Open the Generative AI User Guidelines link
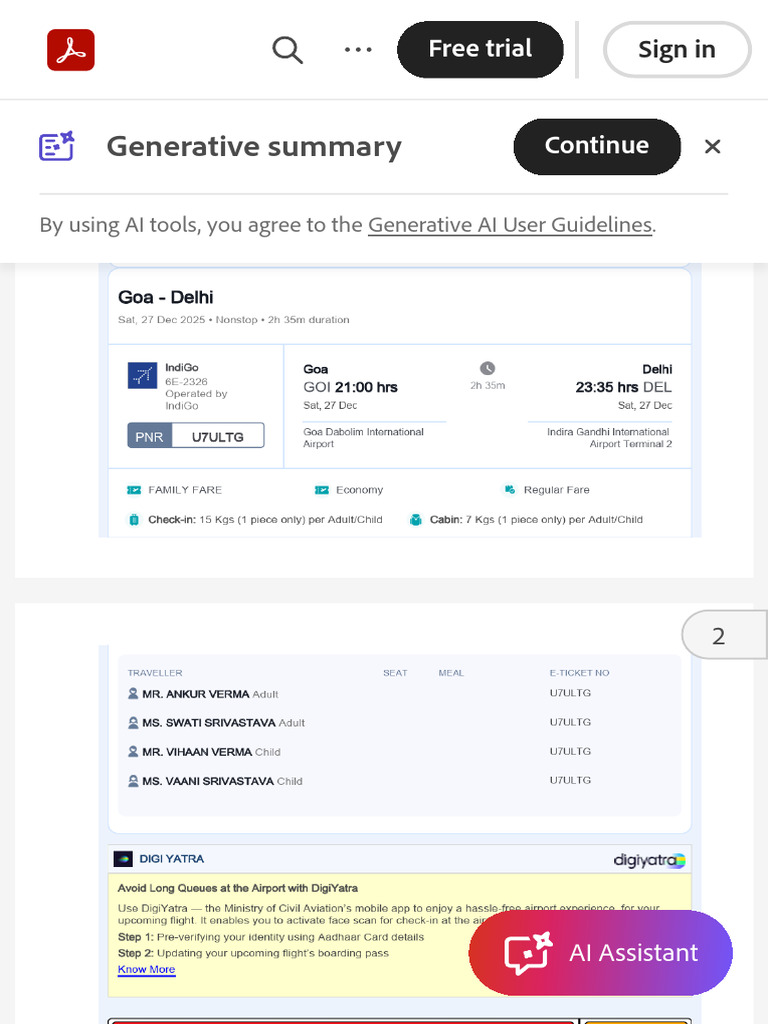The image size is (768, 1024). [x=510, y=225]
